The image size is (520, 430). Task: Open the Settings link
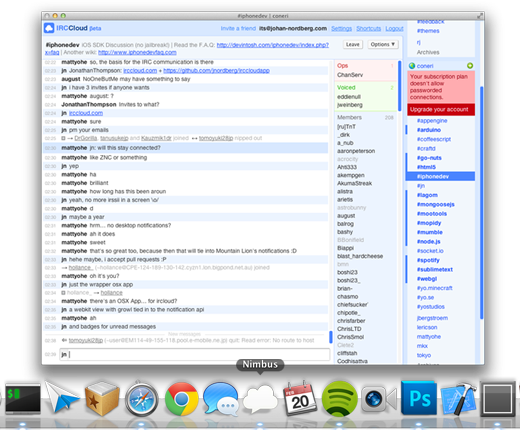341,29
